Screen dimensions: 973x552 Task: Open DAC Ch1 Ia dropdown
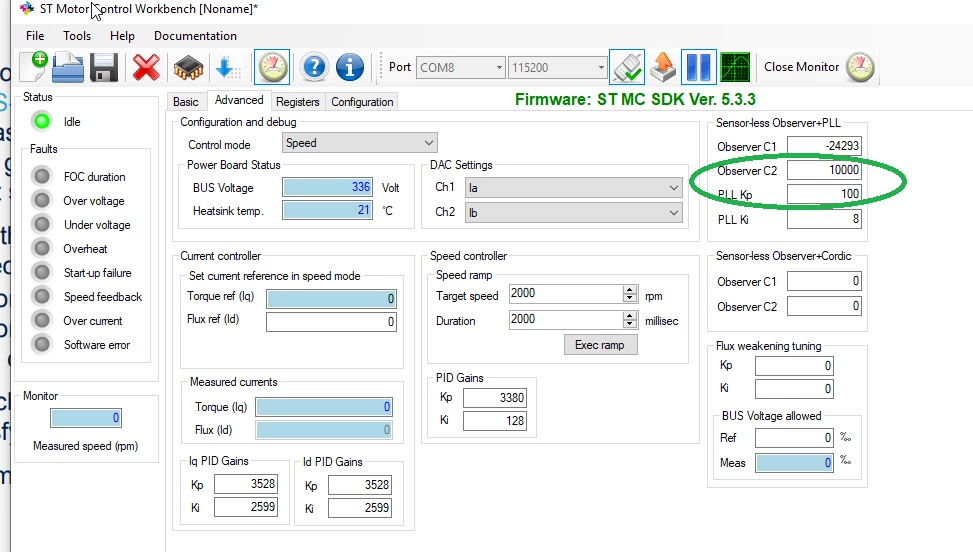[x=573, y=187]
